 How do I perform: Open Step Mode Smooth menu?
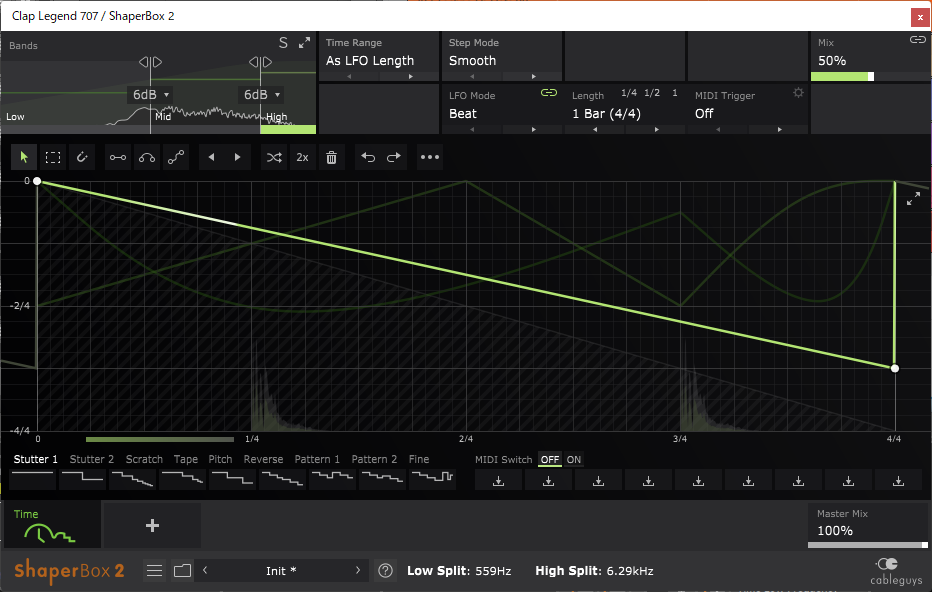[473, 61]
